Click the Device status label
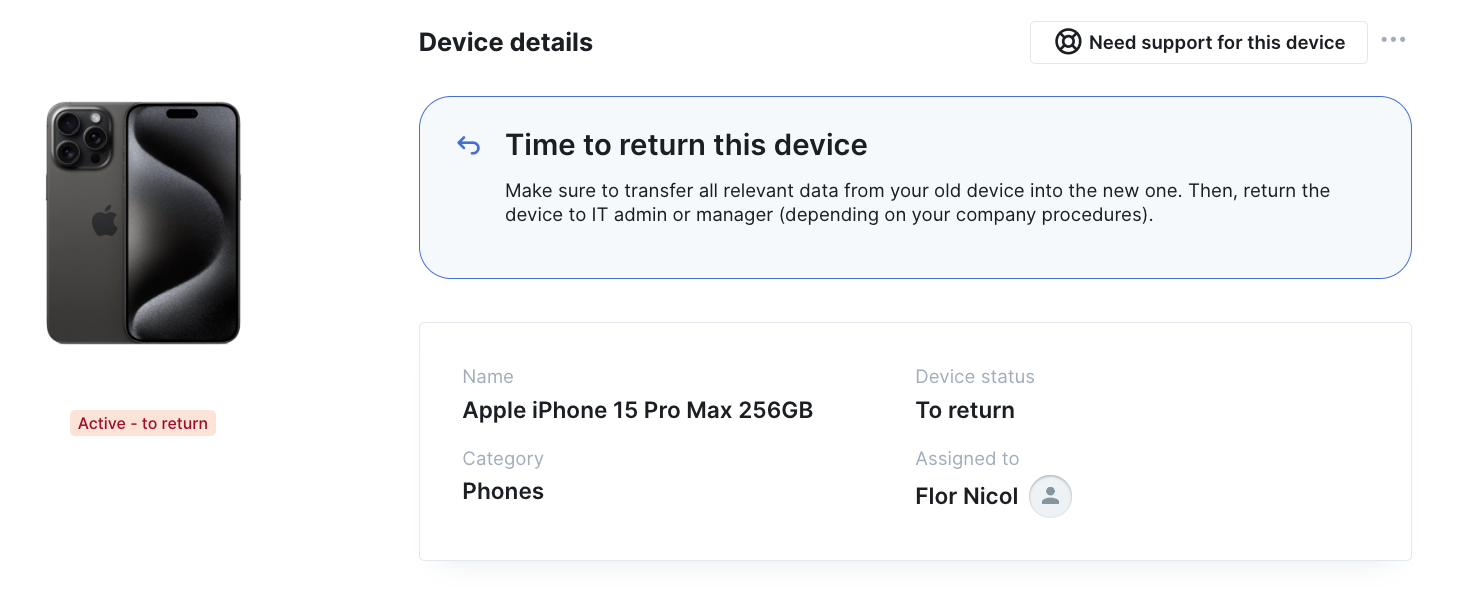This screenshot has height=590, width=1458. pyautogui.click(x=975, y=377)
